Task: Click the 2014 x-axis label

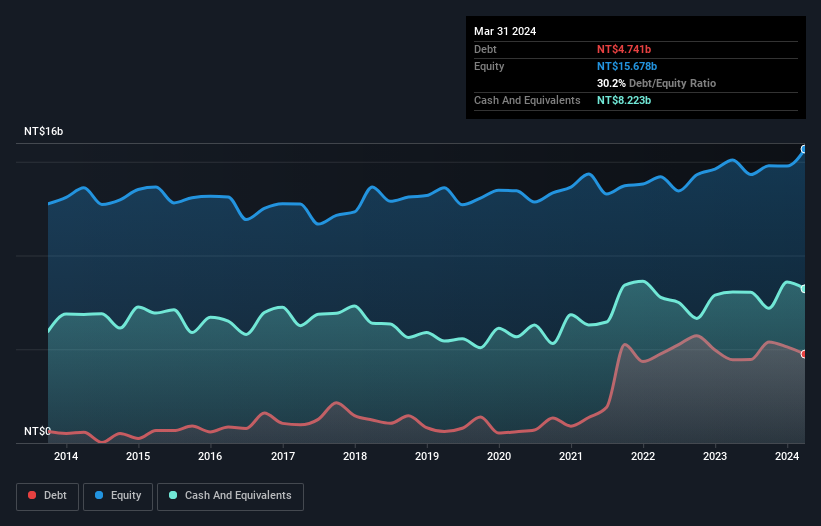Action: tap(66, 456)
